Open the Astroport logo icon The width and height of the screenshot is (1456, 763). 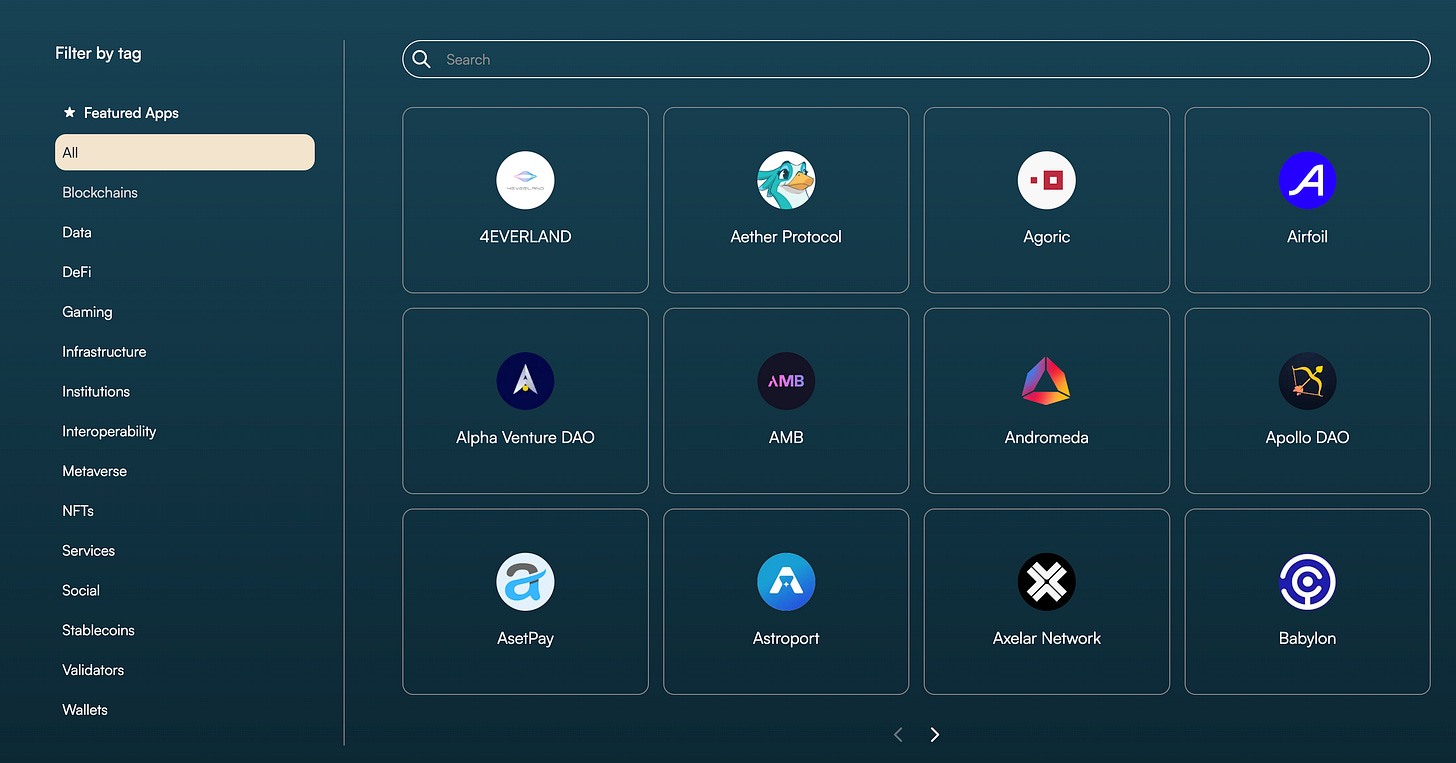pyautogui.click(x=786, y=582)
